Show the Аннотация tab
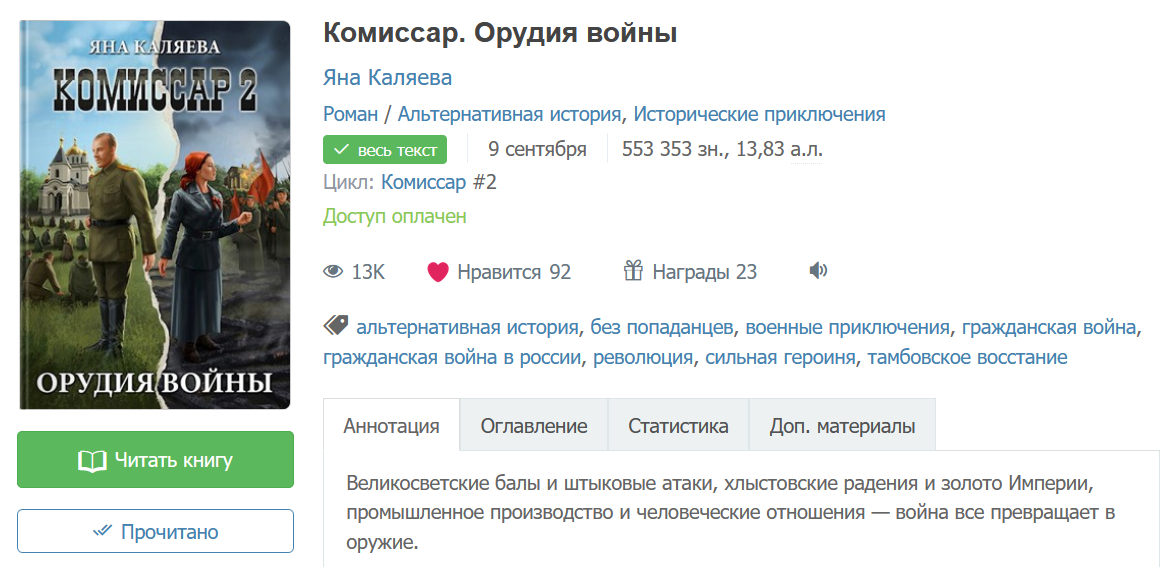 point(391,426)
